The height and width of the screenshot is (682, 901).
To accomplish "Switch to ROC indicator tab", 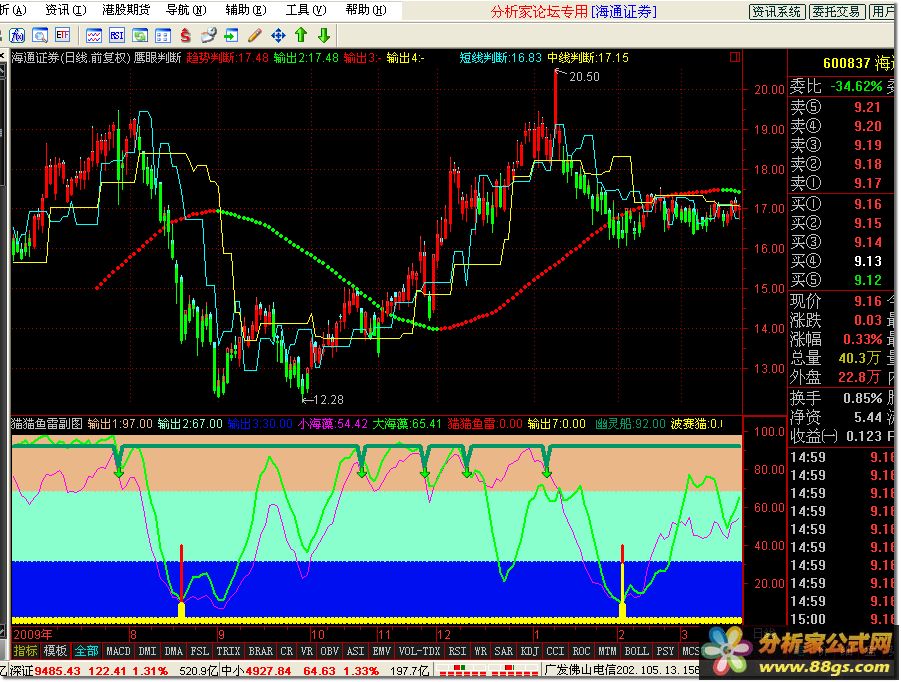I will pos(581,651).
